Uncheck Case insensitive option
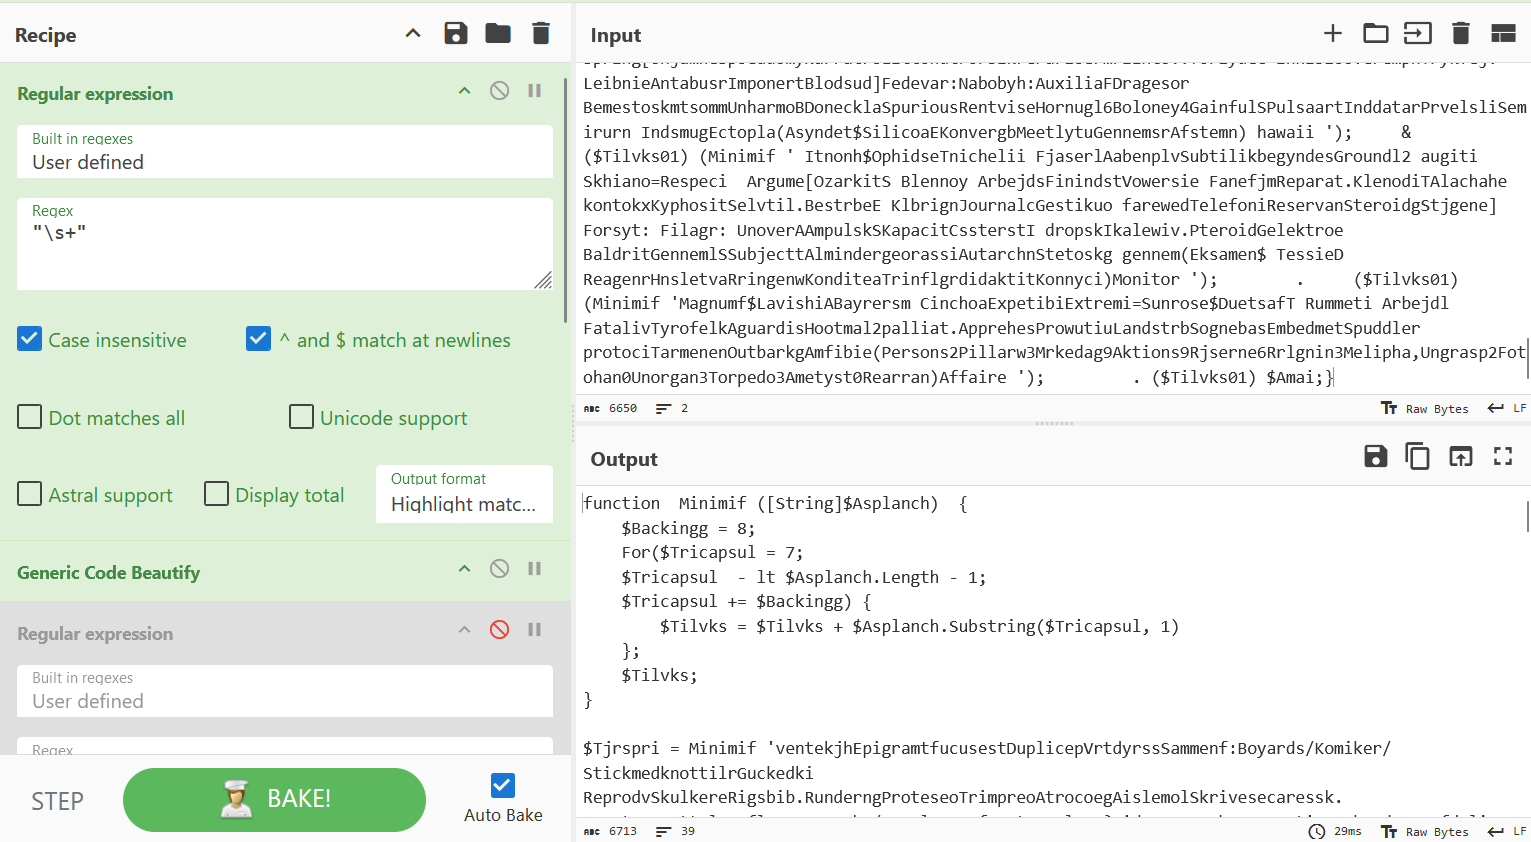Image resolution: width=1531 pixels, height=842 pixels. [30, 339]
